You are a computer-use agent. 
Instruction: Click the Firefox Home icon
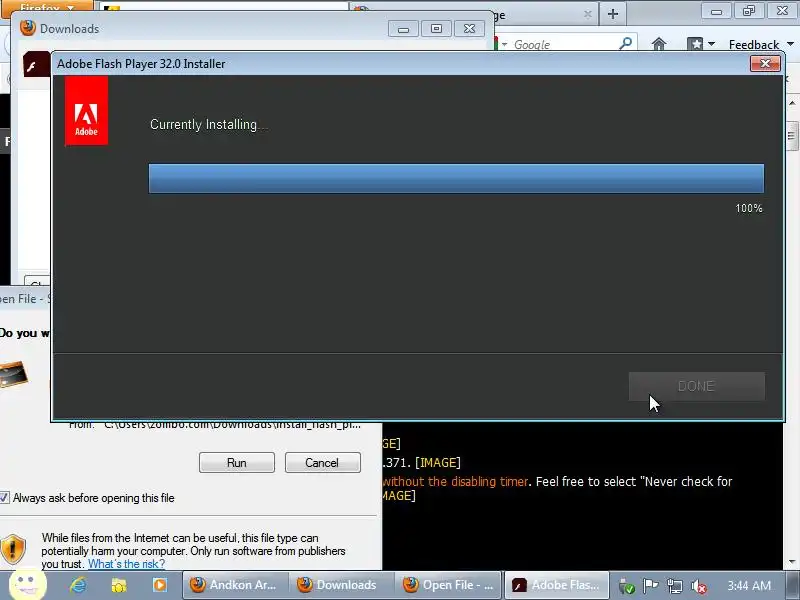659,44
